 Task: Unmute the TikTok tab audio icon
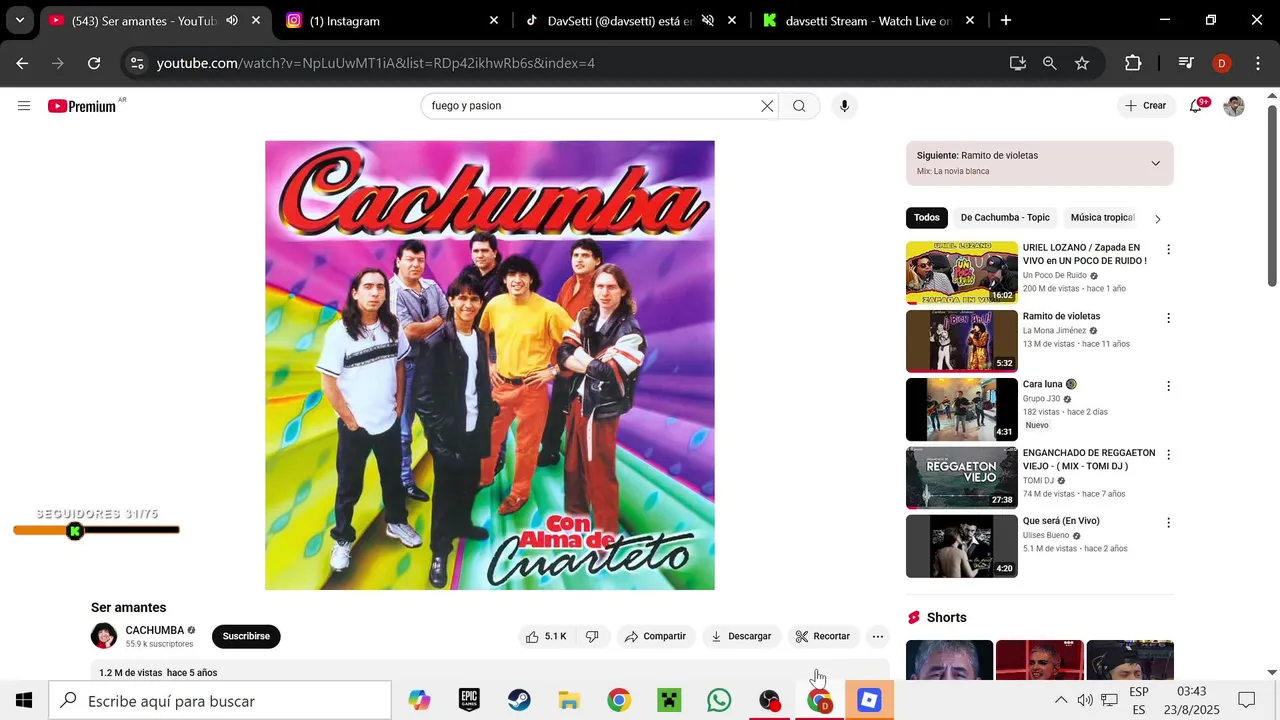(708, 20)
